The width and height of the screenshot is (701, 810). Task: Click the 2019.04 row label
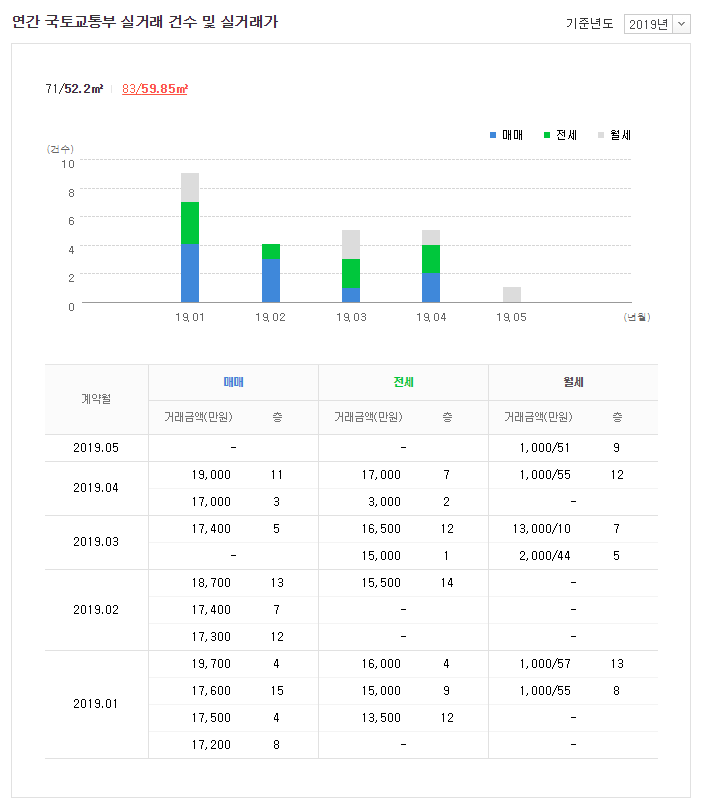[96, 488]
